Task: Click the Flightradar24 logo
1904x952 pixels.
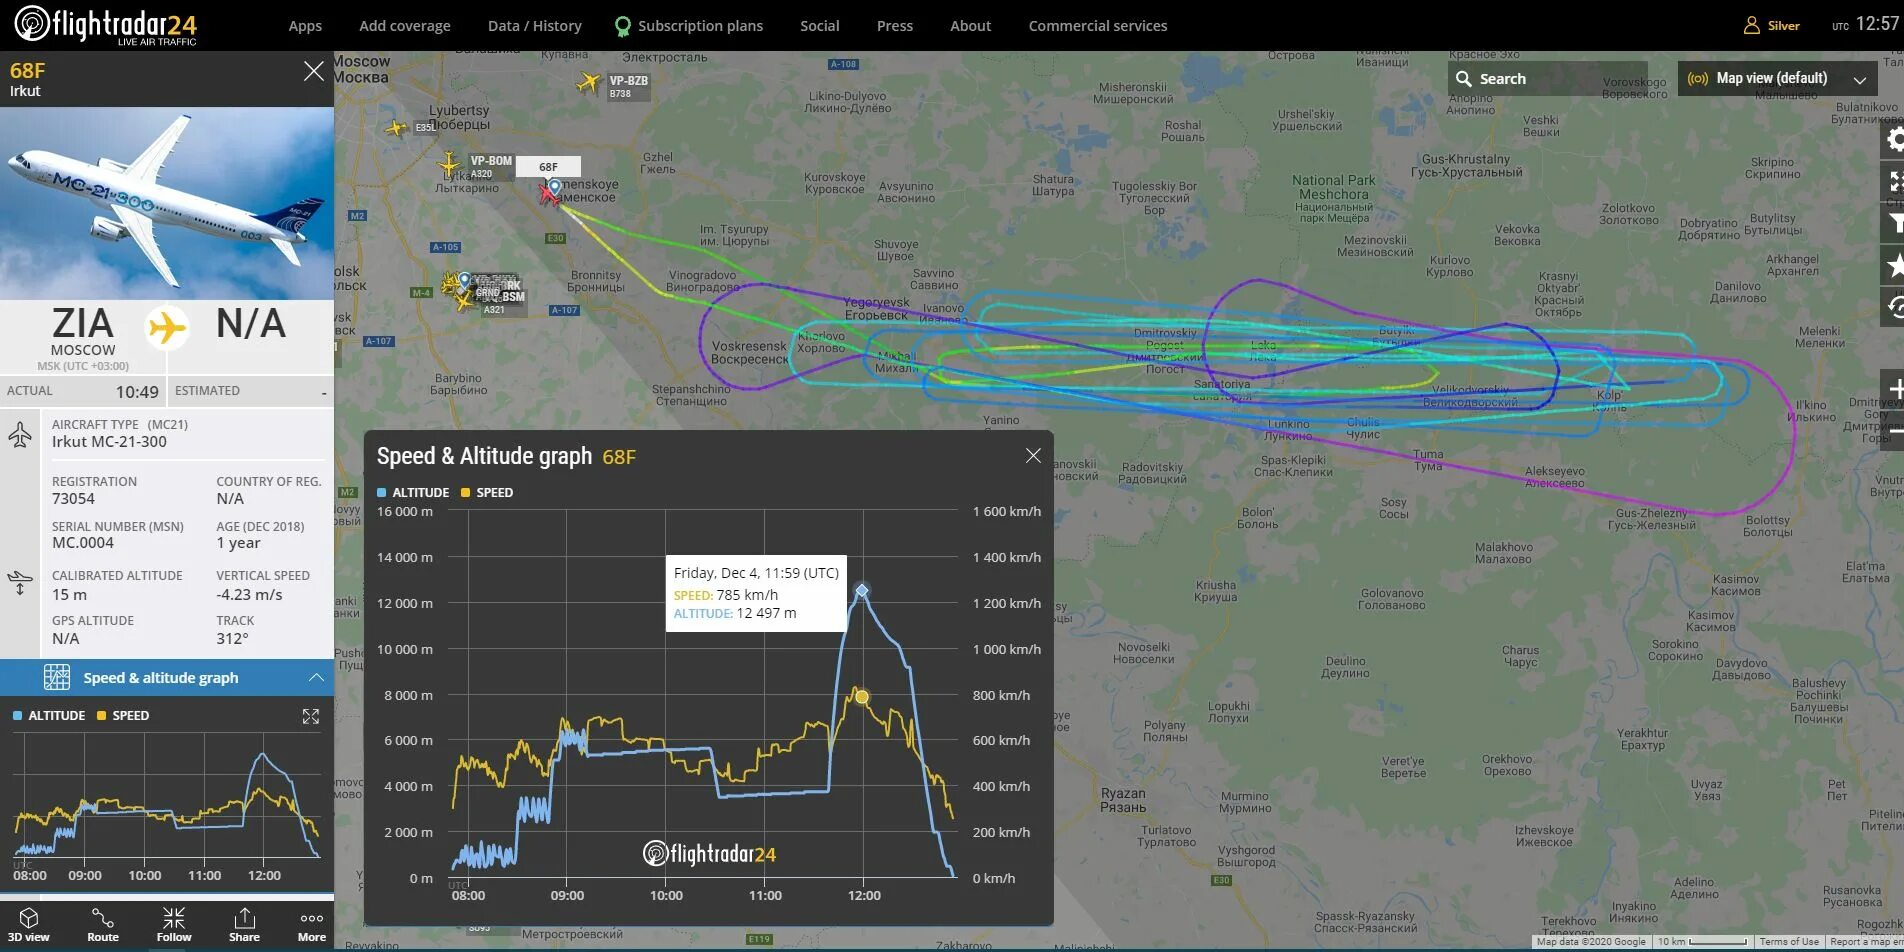Action: coord(105,25)
